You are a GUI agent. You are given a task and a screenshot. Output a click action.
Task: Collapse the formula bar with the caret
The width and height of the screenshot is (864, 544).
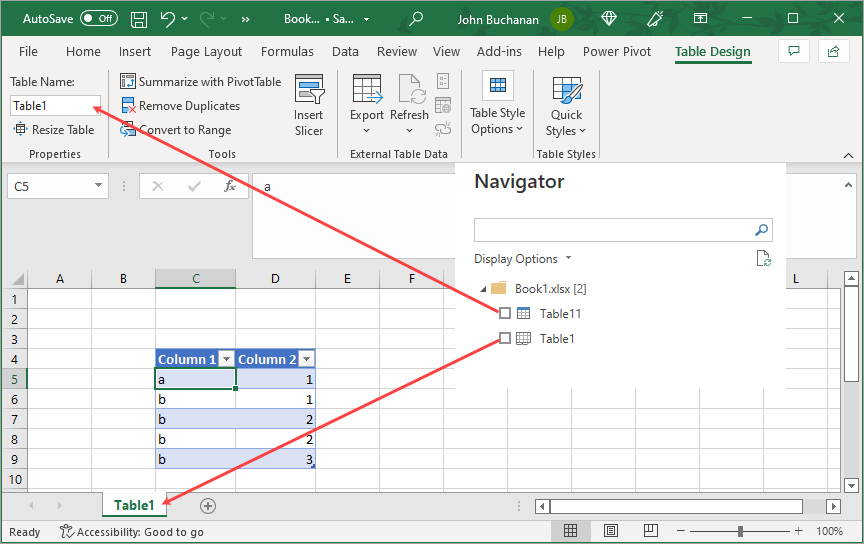(849, 185)
